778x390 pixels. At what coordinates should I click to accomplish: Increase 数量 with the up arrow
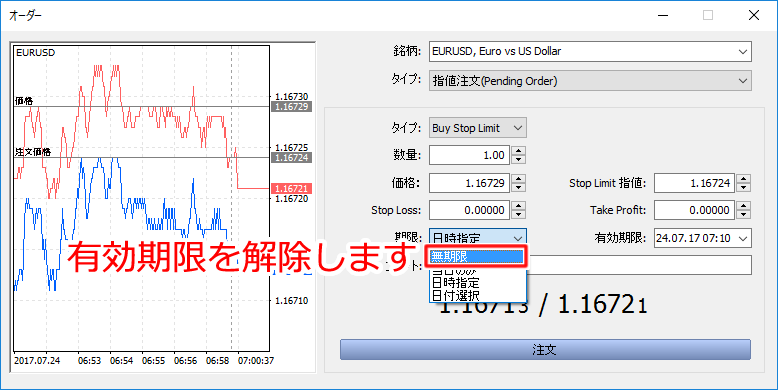pyautogui.click(x=518, y=151)
